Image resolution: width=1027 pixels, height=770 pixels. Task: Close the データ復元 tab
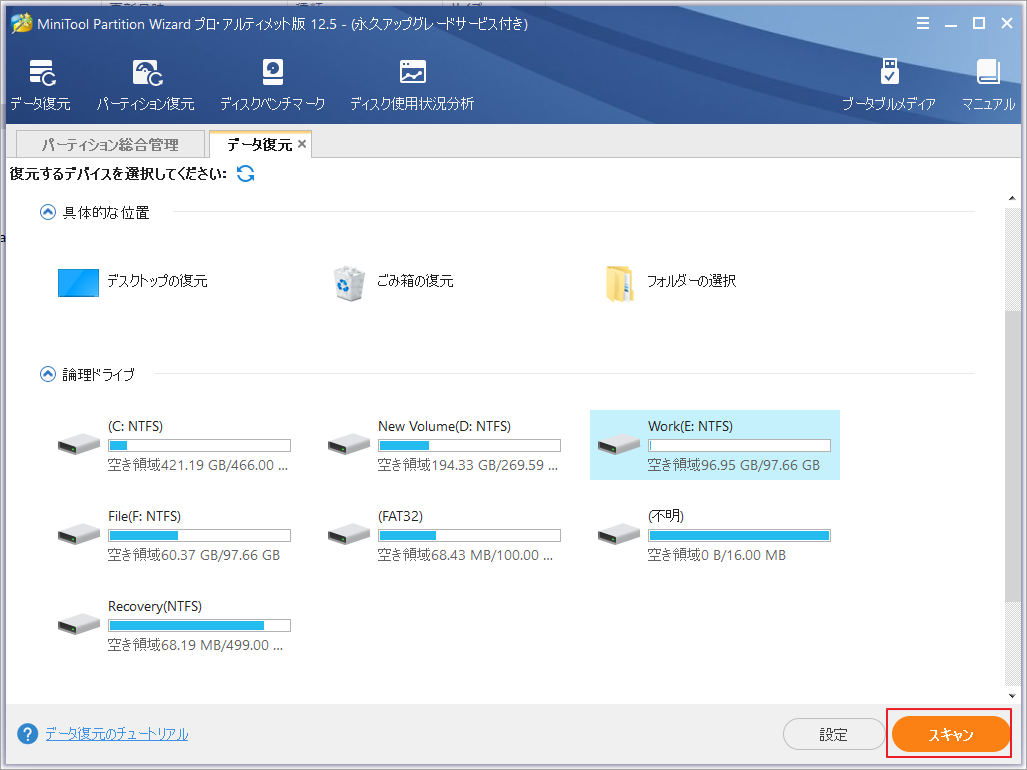(302, 143)
